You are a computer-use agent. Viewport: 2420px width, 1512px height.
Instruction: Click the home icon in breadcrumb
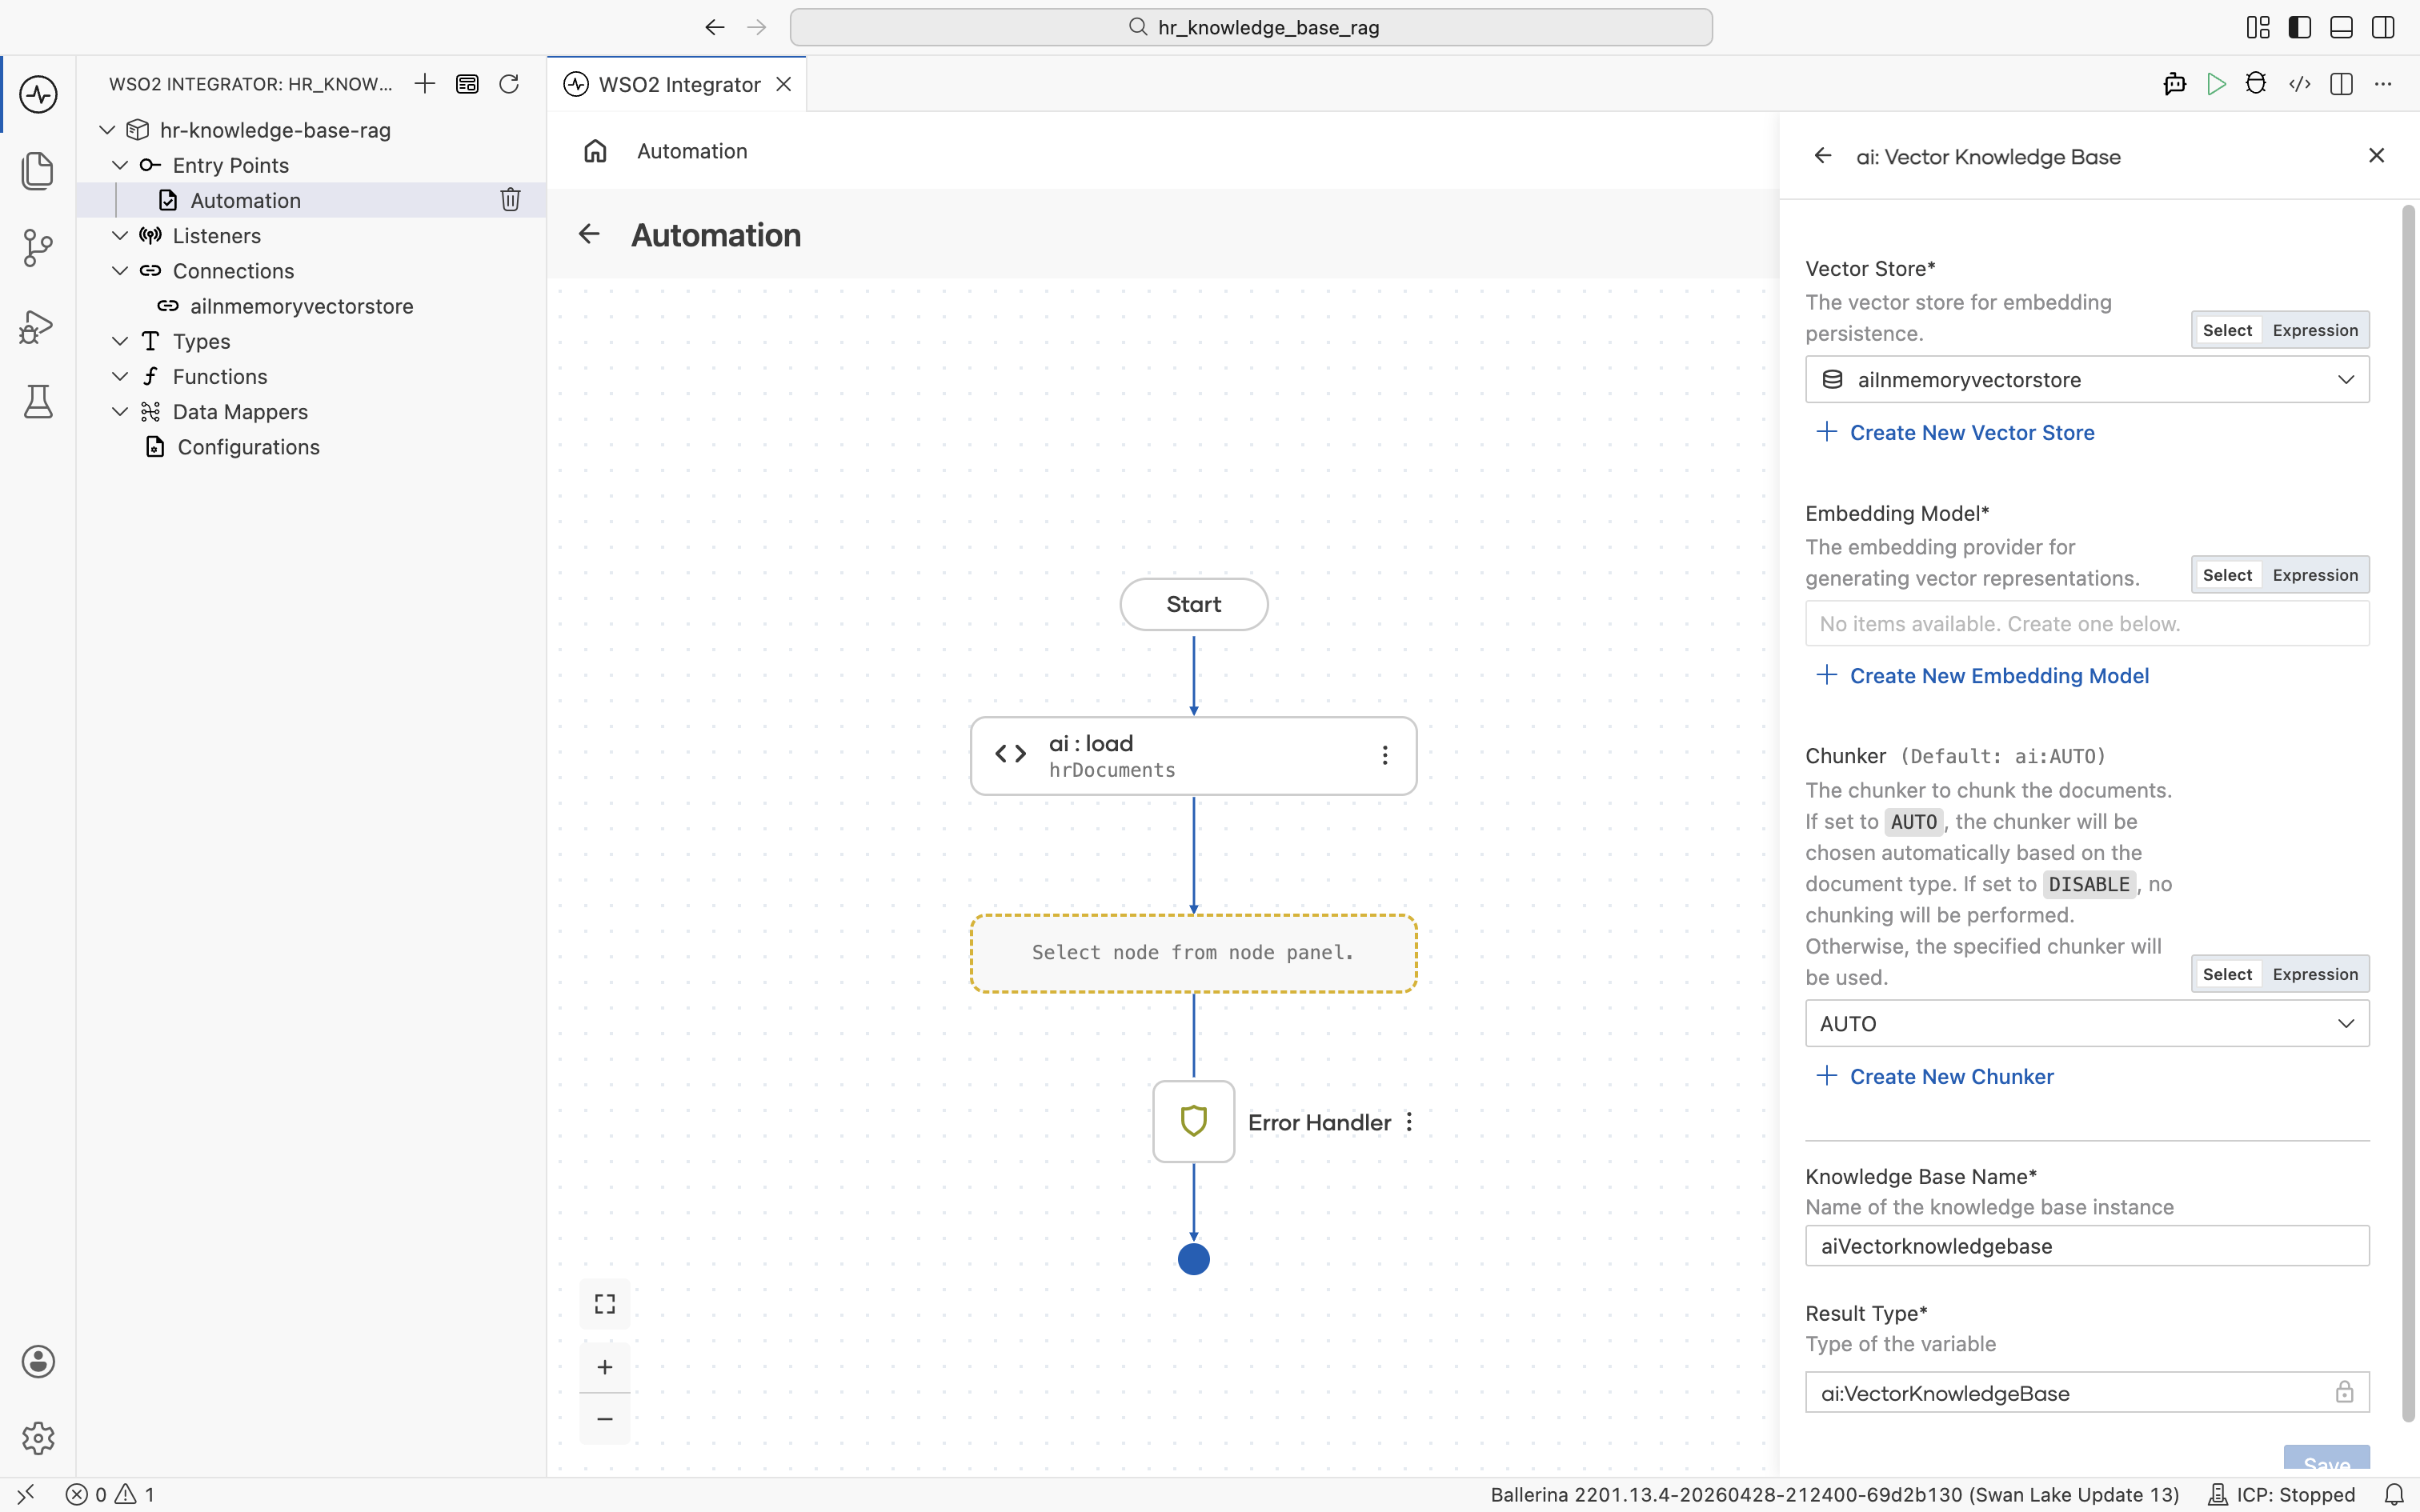coord(595,151)
